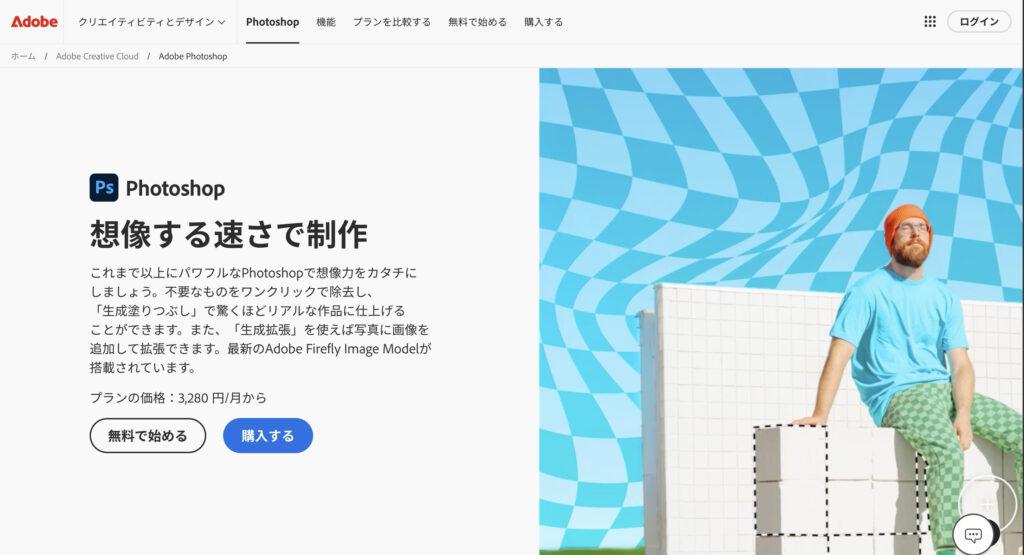Click the Ps Photoshop app icon
Viewport: 1024px width, 555px height.
(104, 187)
